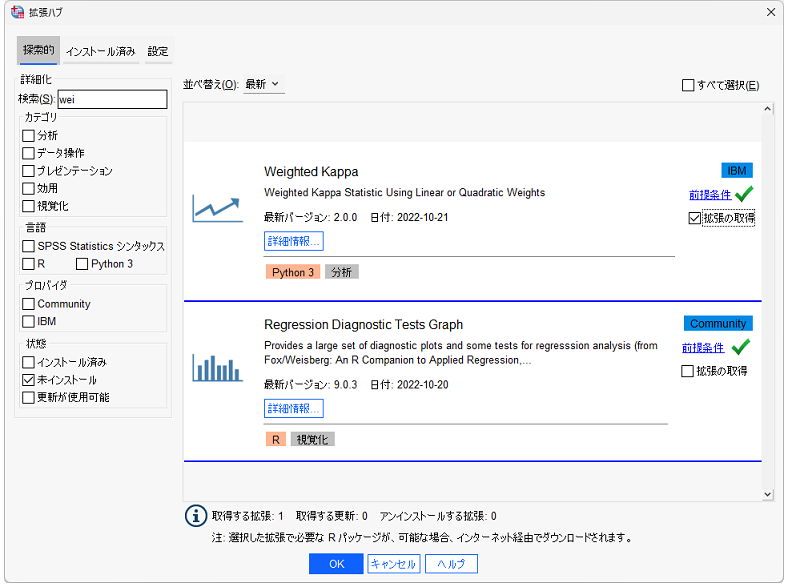788x587 pixels.
Task: Click the Weighted Kappa line chart icon
Action: (217, 208)
